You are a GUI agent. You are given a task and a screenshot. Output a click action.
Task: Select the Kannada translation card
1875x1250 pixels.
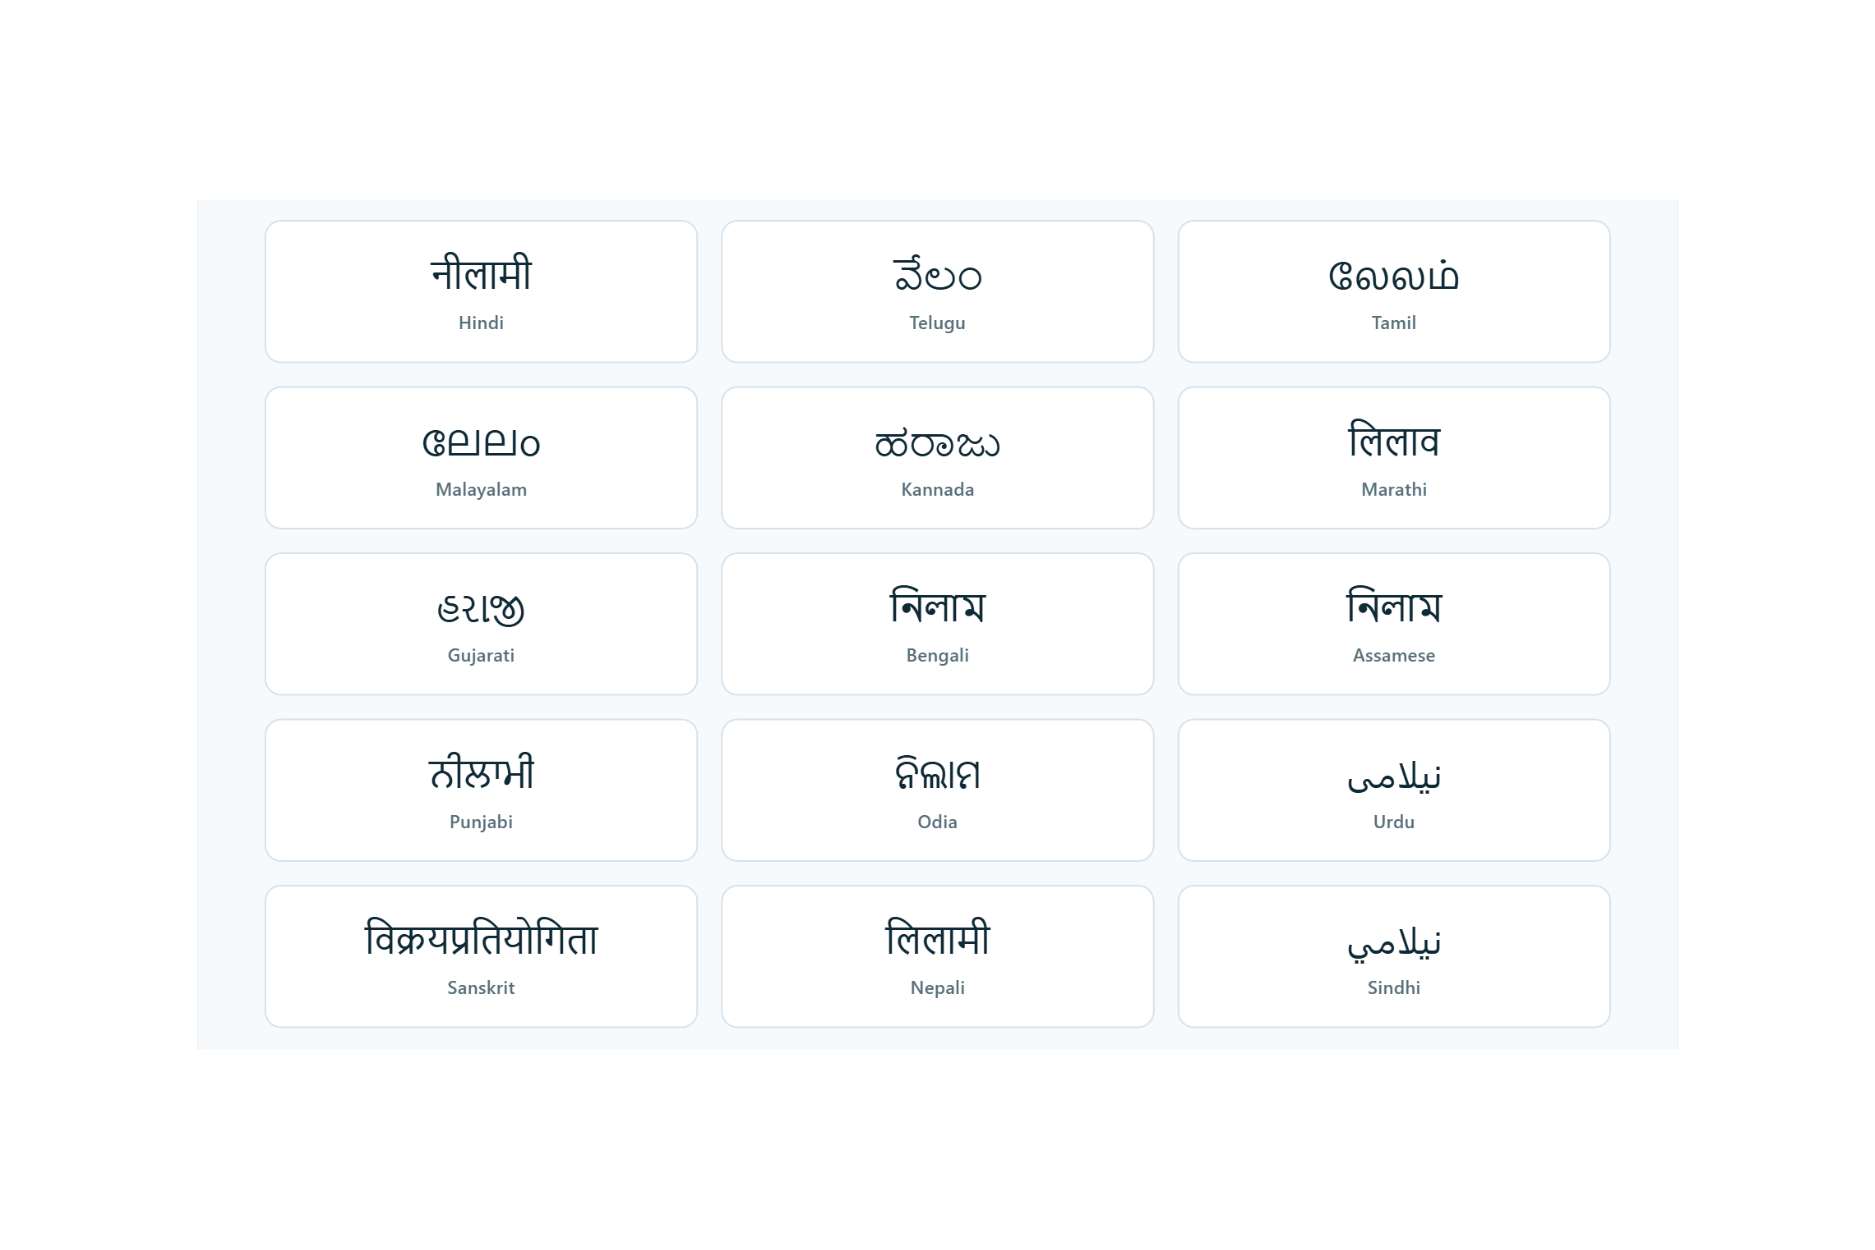click(x=937, y=457)
